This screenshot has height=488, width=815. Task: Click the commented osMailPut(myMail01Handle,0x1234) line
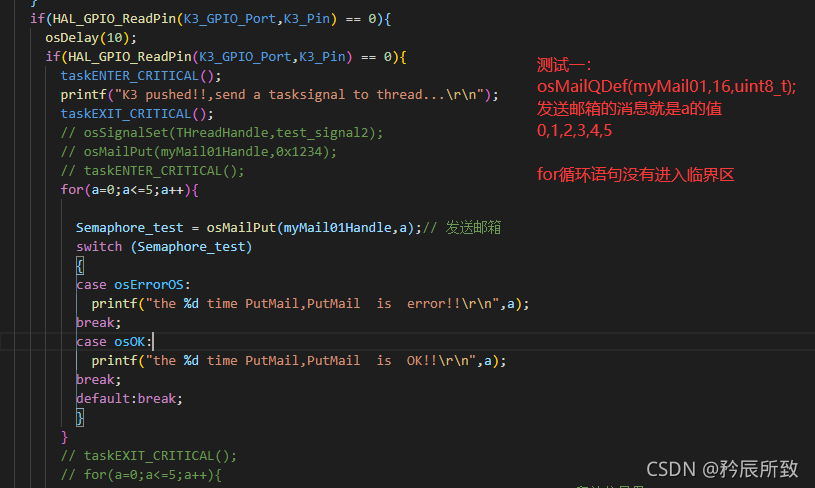point(199,152)
